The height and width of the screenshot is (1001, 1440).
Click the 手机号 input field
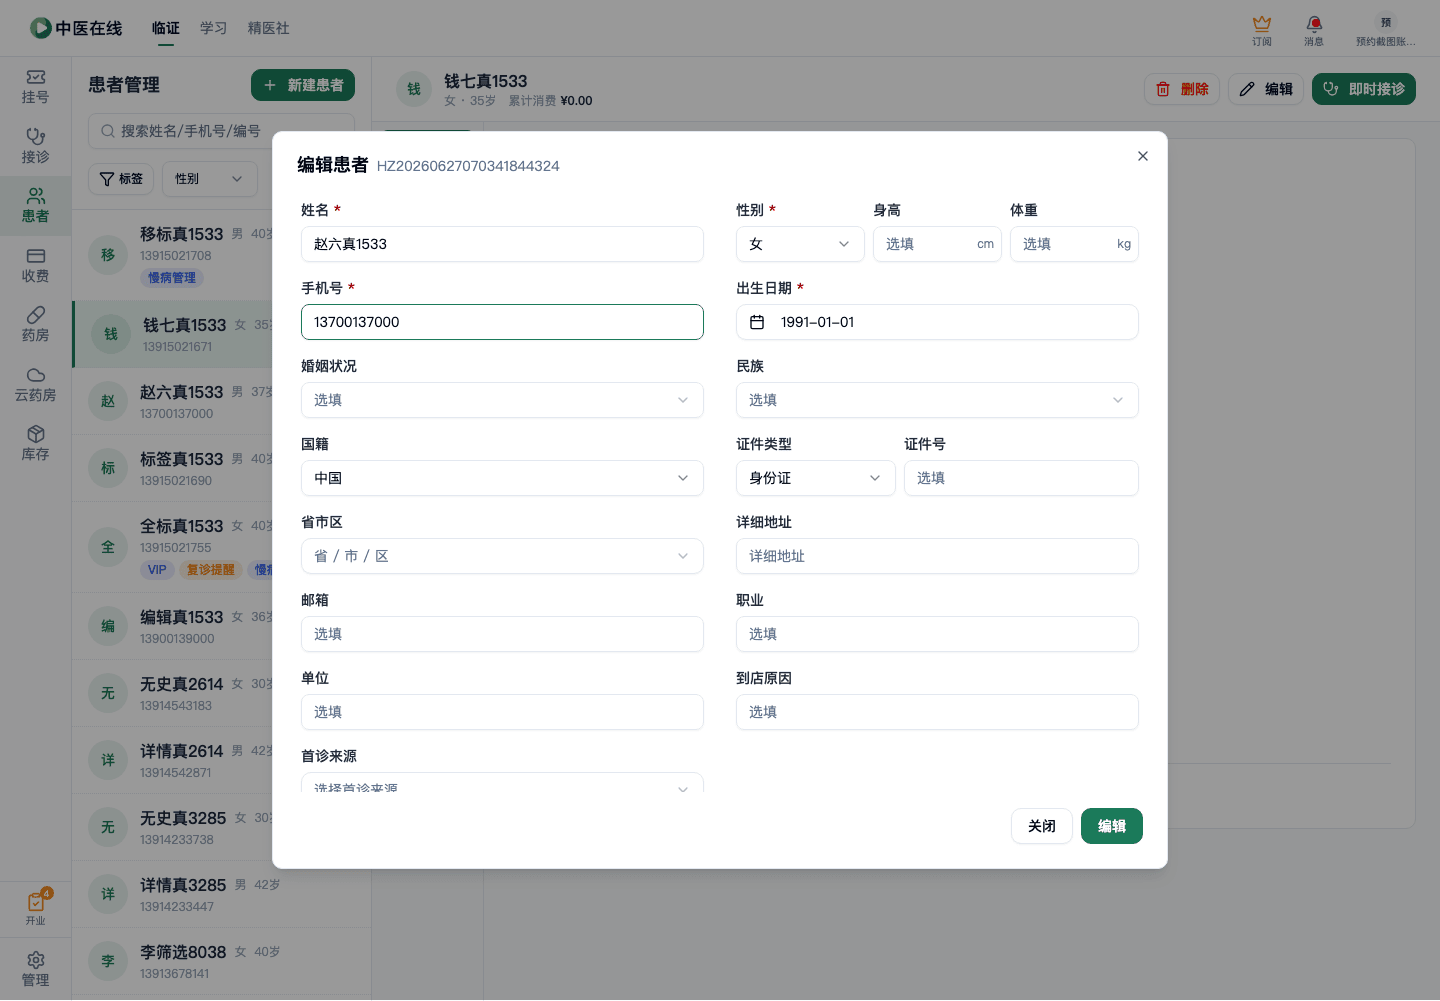(502, 322)
